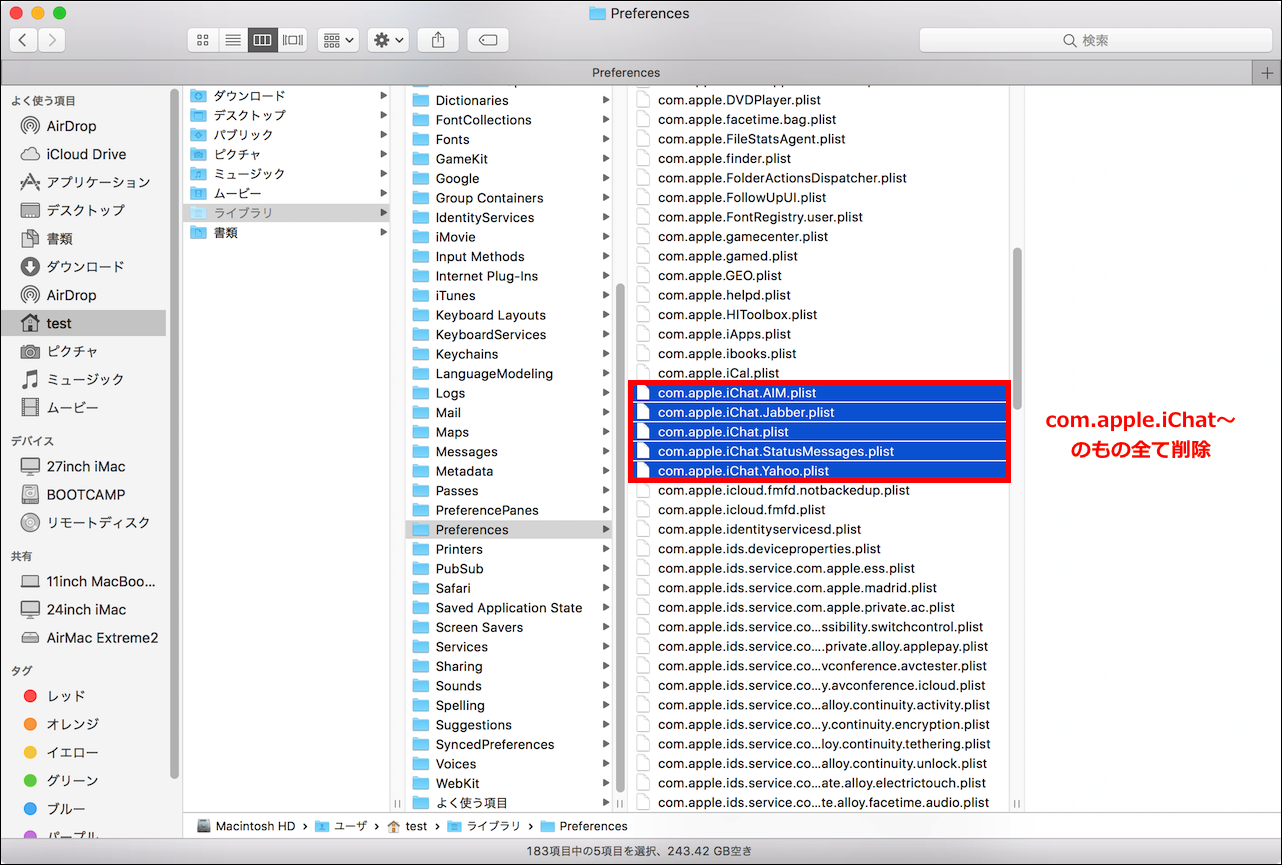
Task: Select com.apple.DVDPlayer.plist
Action: tap(818, 100)
